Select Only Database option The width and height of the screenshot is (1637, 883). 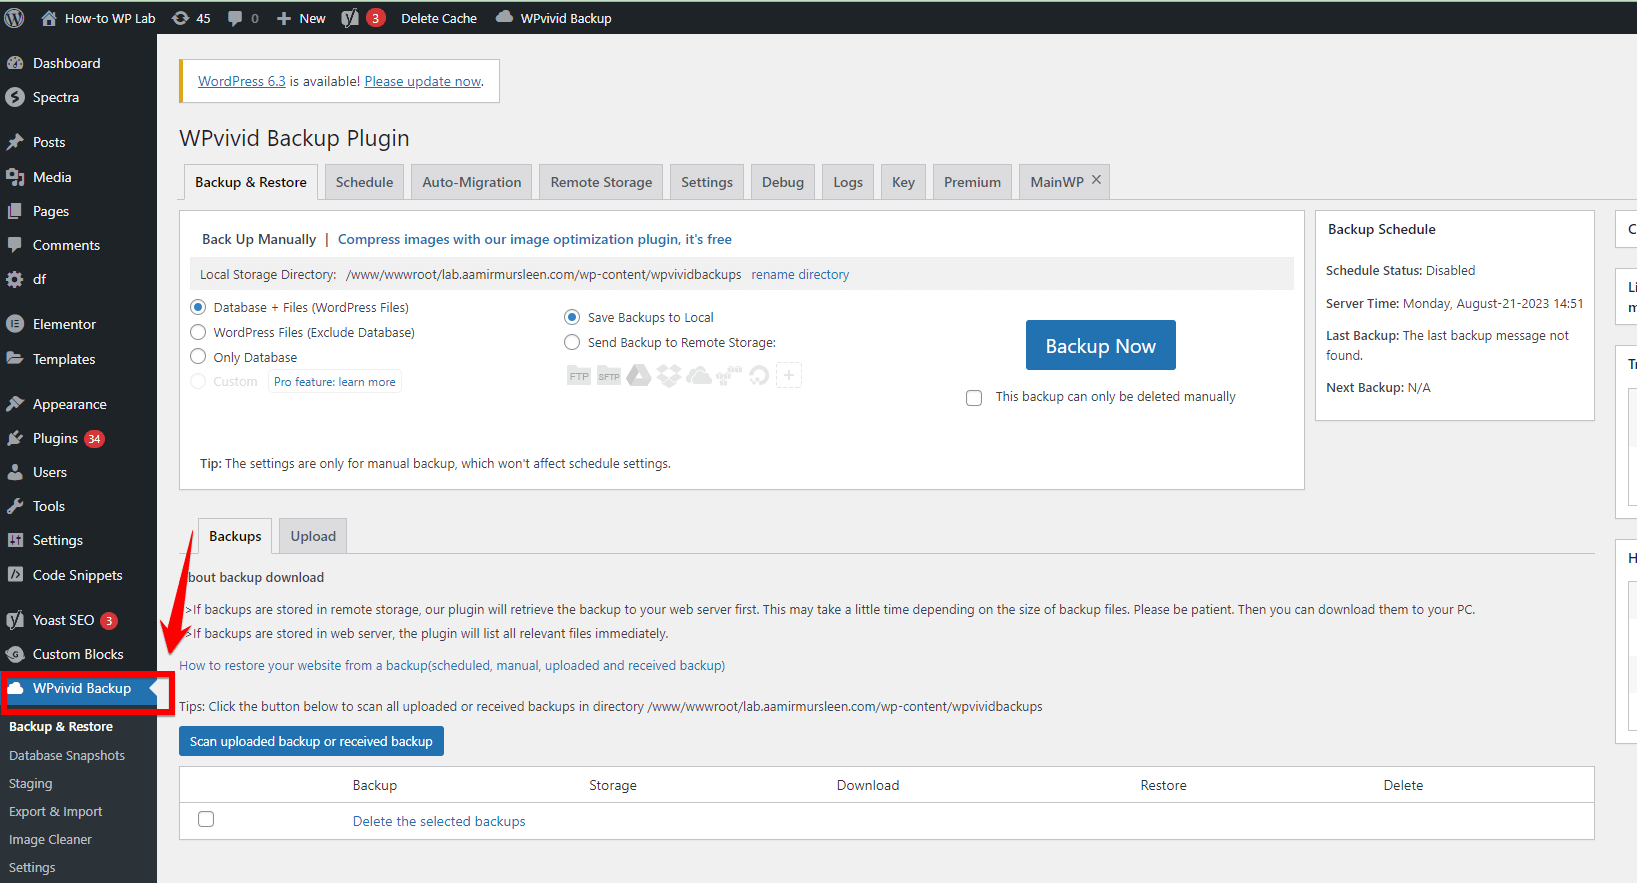click(198, 357)
